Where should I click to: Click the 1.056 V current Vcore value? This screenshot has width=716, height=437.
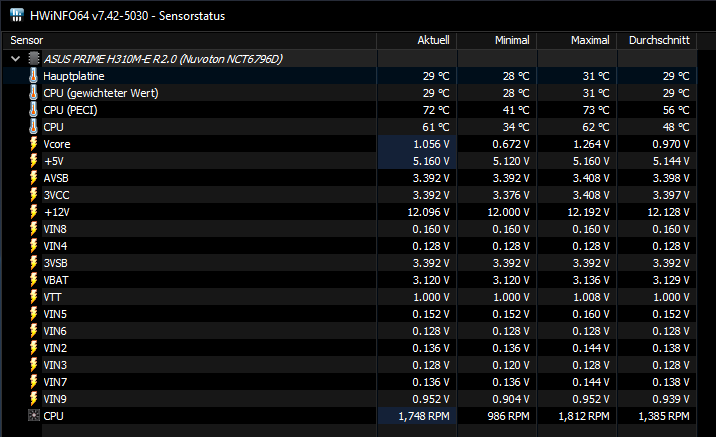pyautogui.click(x=431, y=144)
